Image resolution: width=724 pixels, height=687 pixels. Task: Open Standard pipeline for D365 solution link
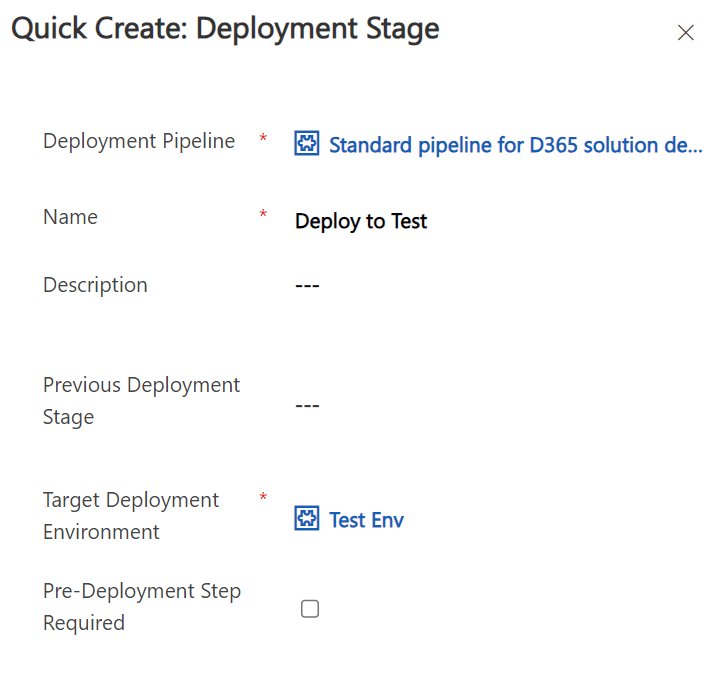515,145
